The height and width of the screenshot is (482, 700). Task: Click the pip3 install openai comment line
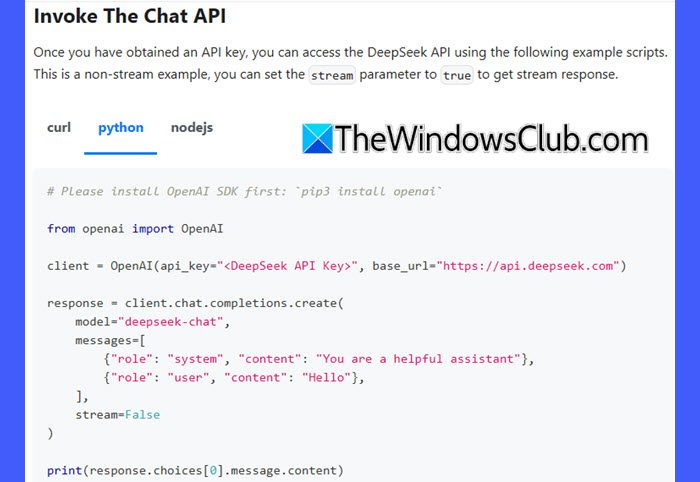[x=244, y=191]
